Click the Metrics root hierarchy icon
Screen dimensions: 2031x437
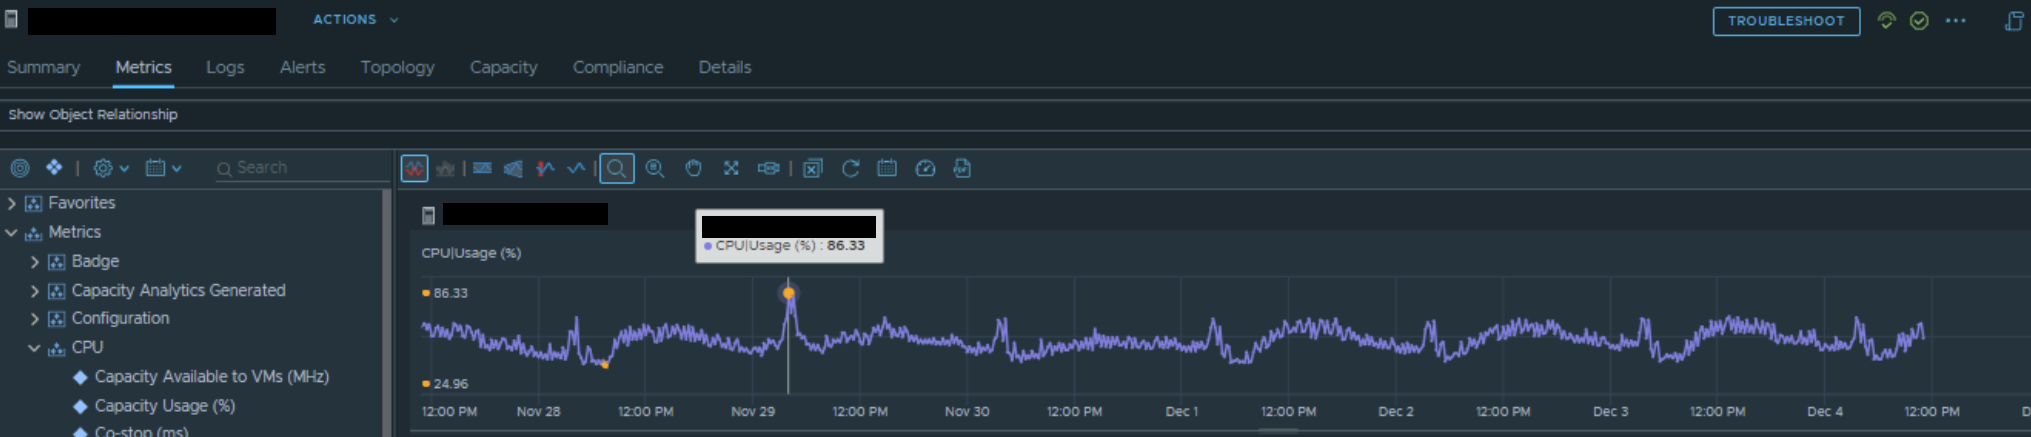point(34,233)
